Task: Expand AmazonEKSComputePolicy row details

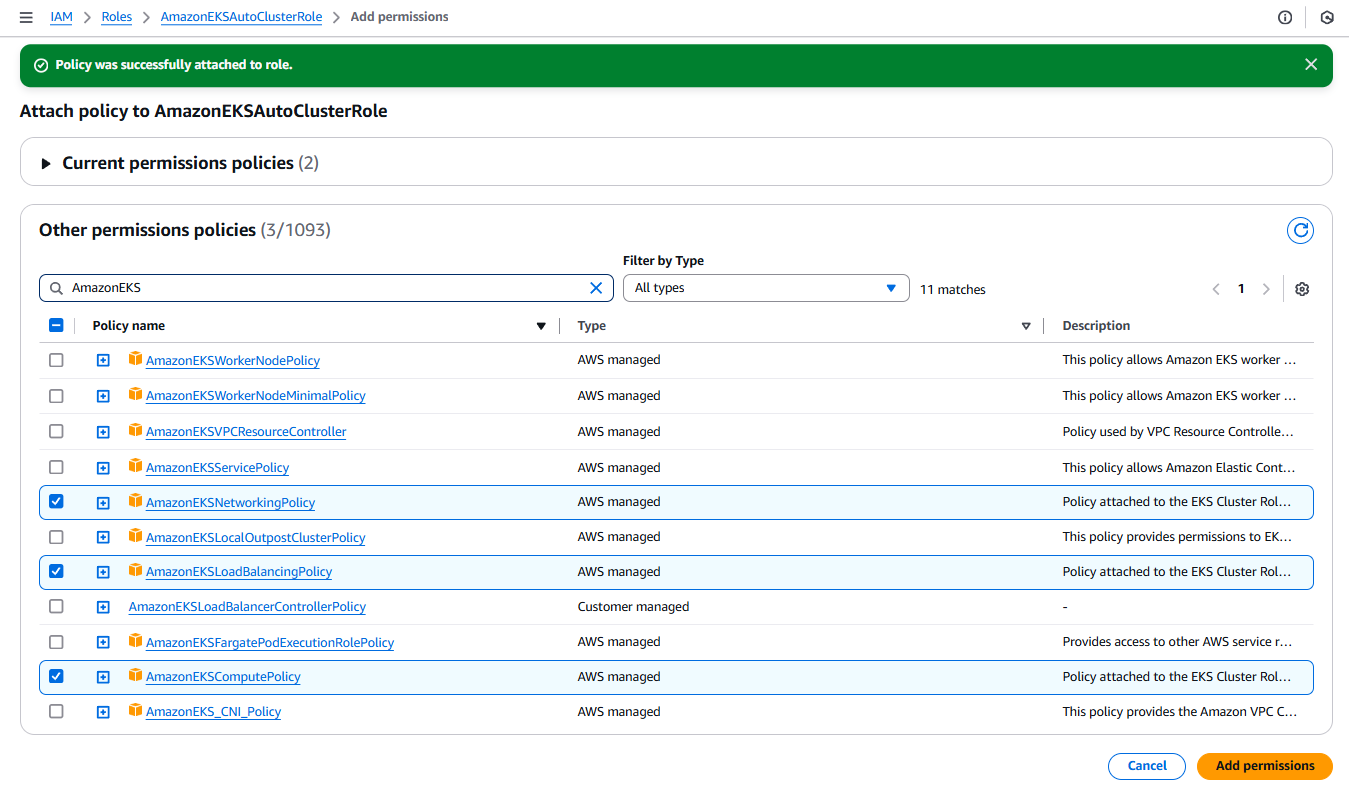Action: click(103, 678)
